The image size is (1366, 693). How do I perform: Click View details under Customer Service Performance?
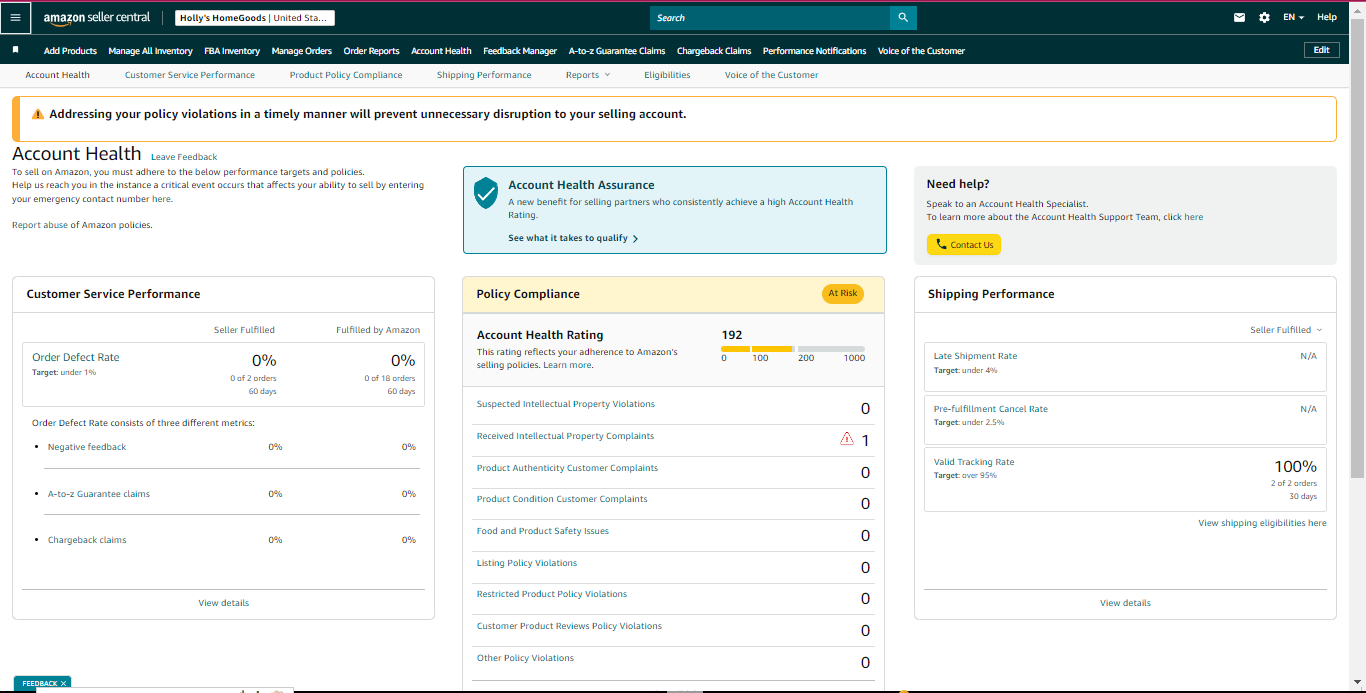tap(224, 603)
